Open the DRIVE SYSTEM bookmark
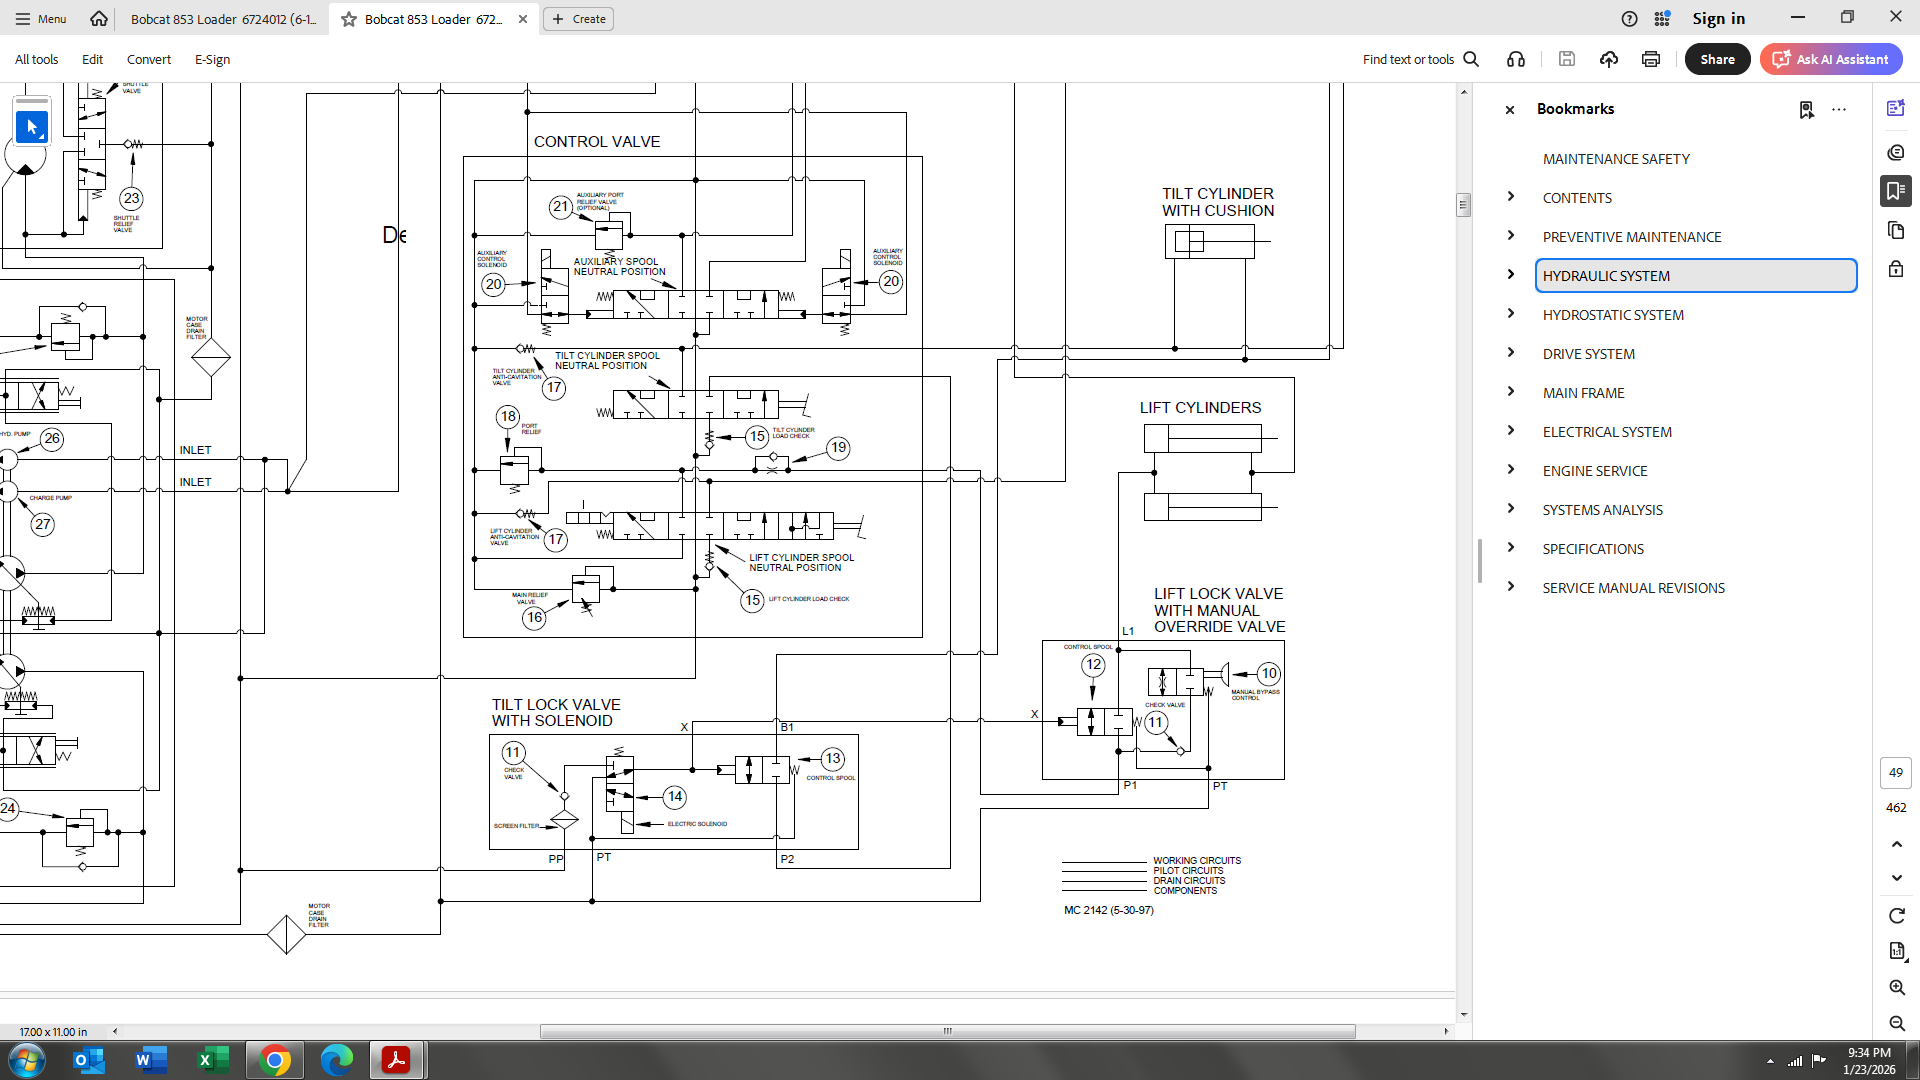1920x1080 pixels. pos(1588,354)
